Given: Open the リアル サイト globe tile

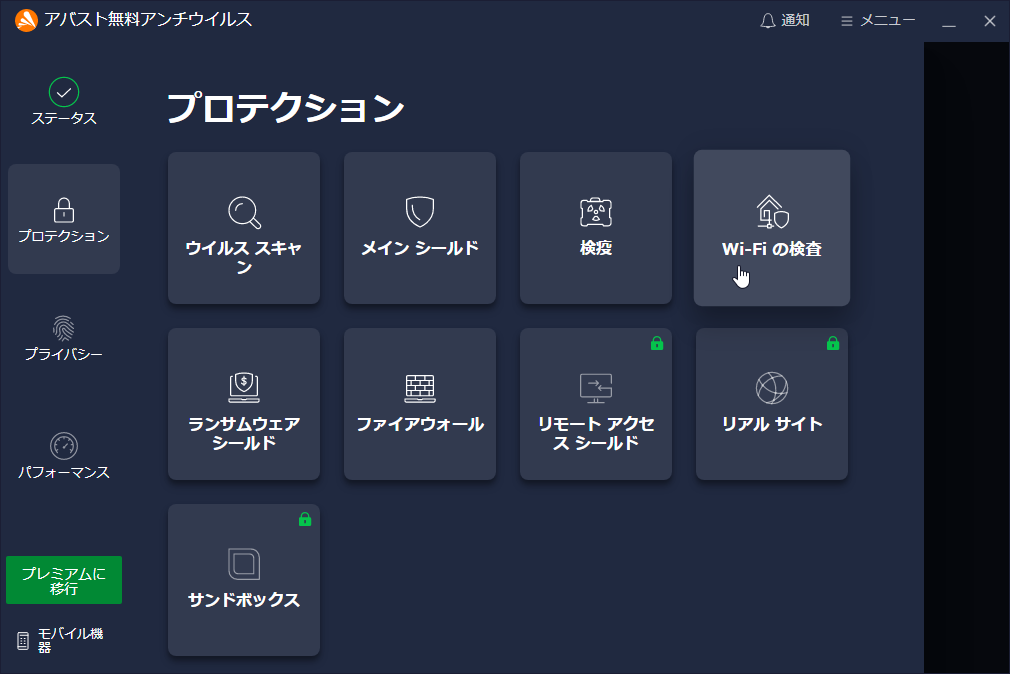Looking at the screenshot, I should 772,403.
